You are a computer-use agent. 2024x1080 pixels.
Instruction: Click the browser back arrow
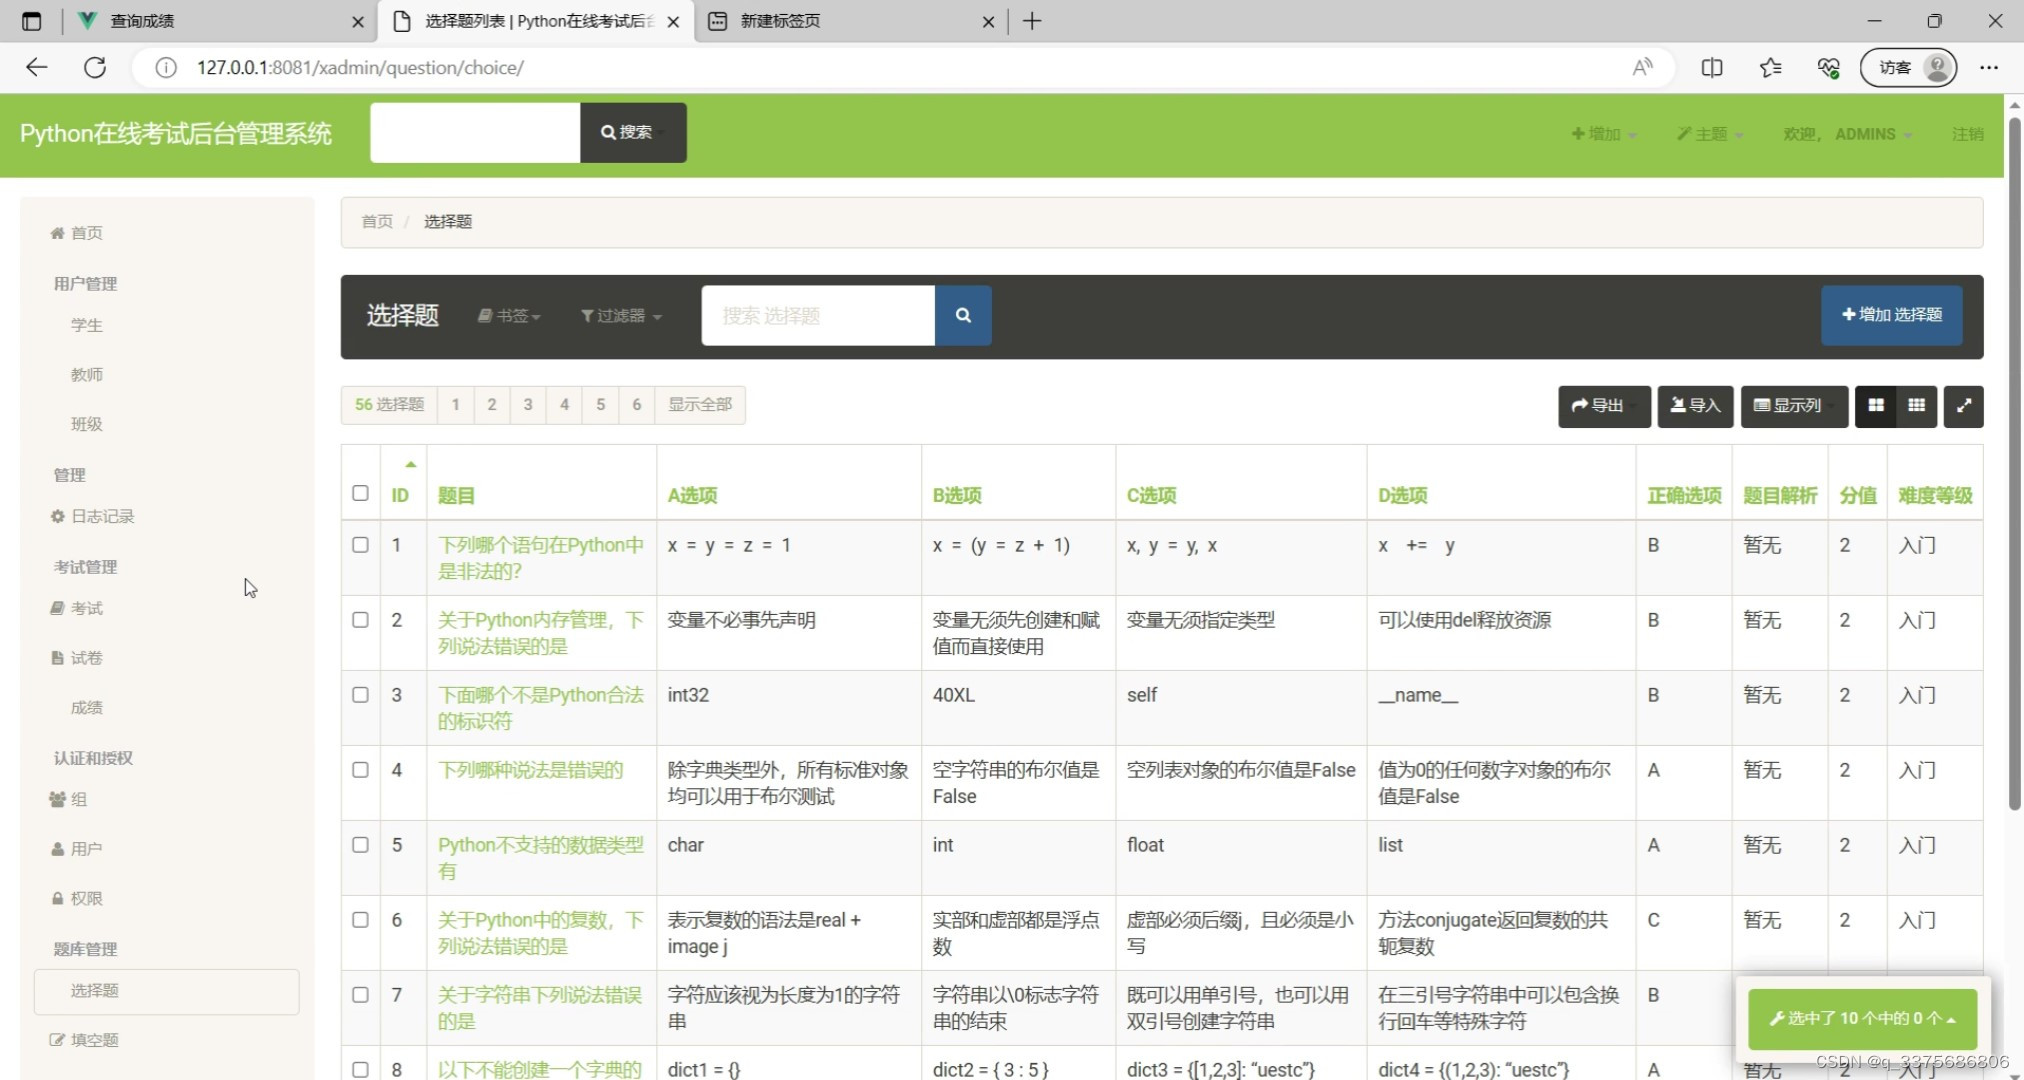click(37, 68)
